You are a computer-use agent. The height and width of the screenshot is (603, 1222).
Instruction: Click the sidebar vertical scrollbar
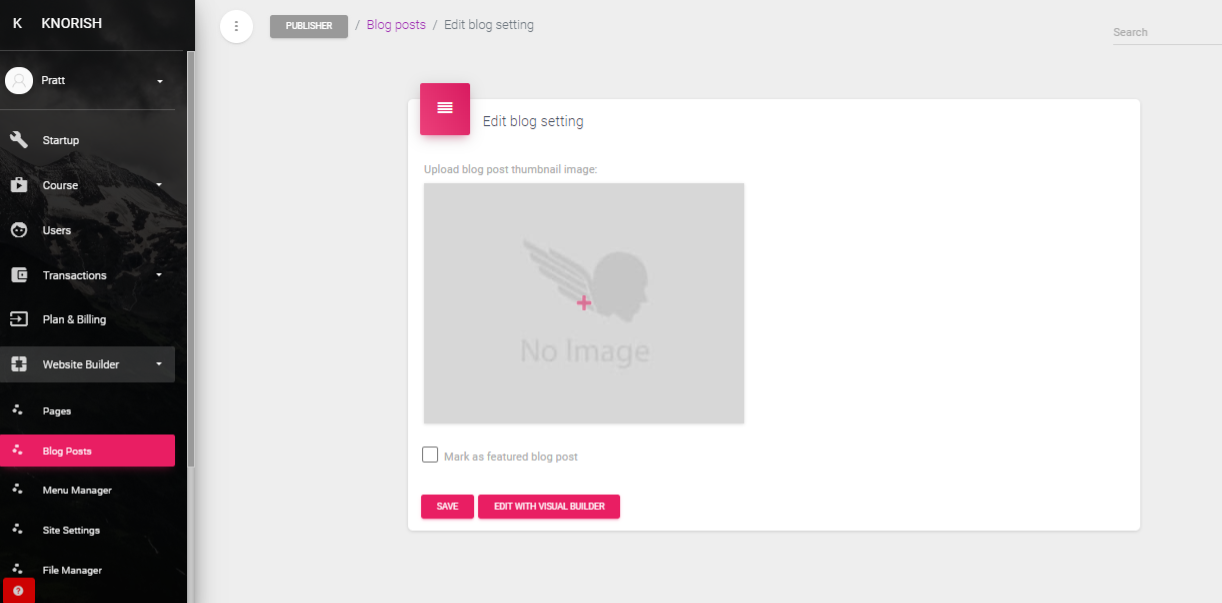tap(191, 260)
